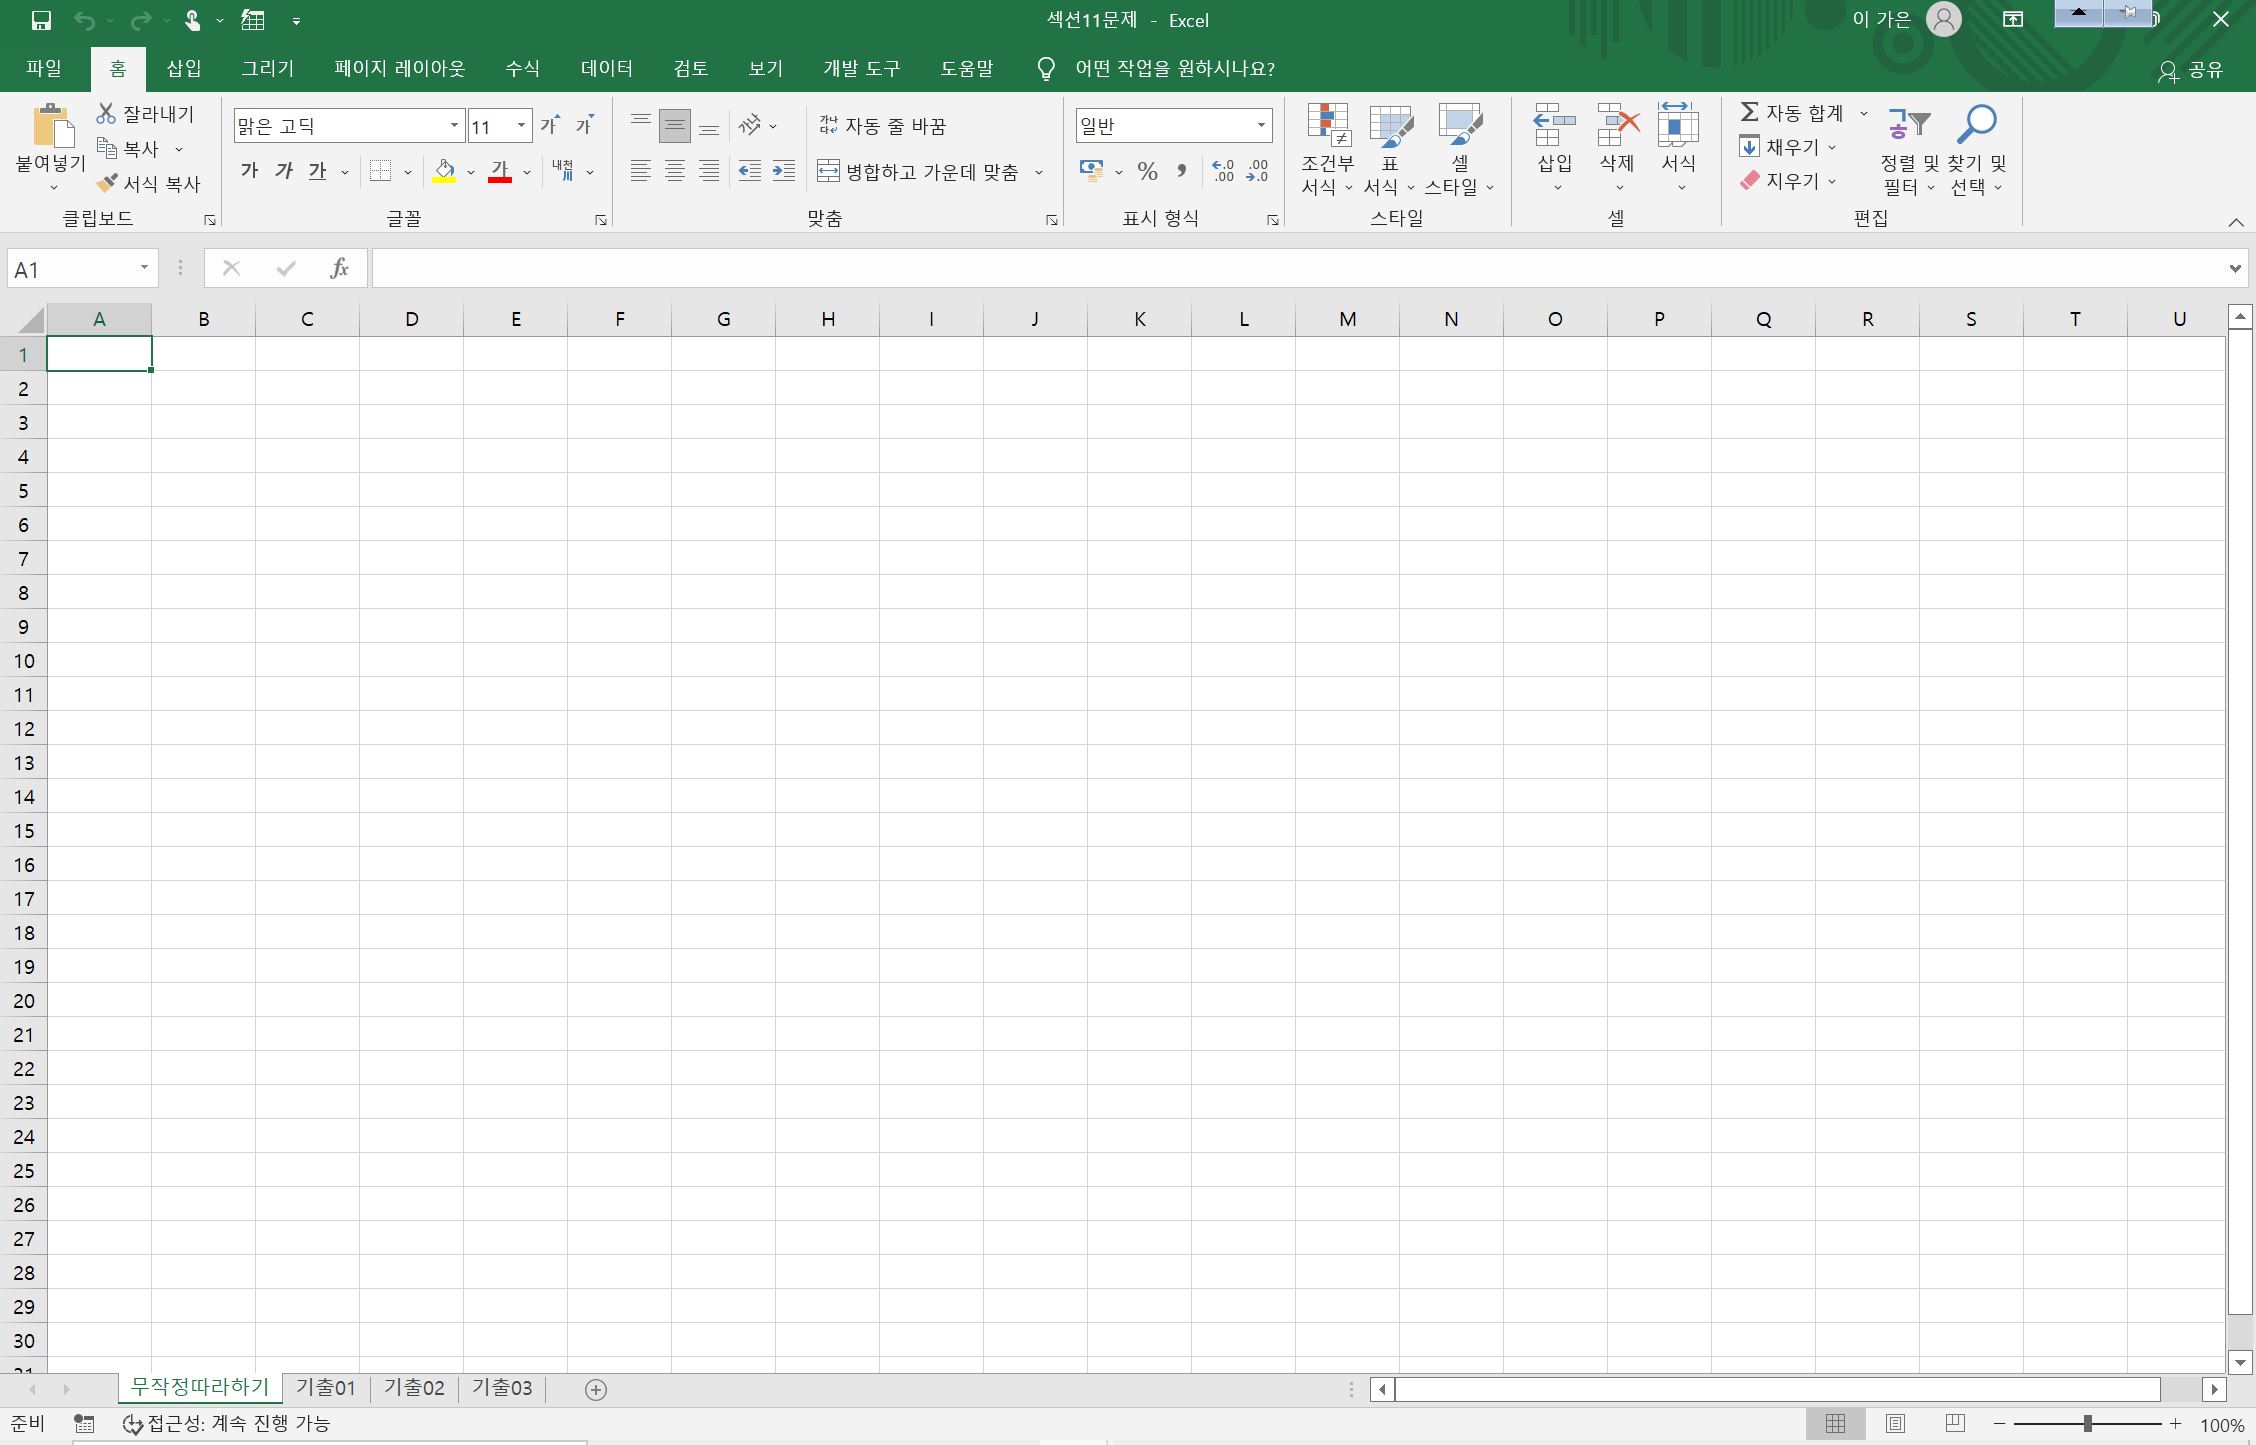Click the Conditional Formatting (조건부 서식) icon
2256x1445 pixels.
(1327, 127)
